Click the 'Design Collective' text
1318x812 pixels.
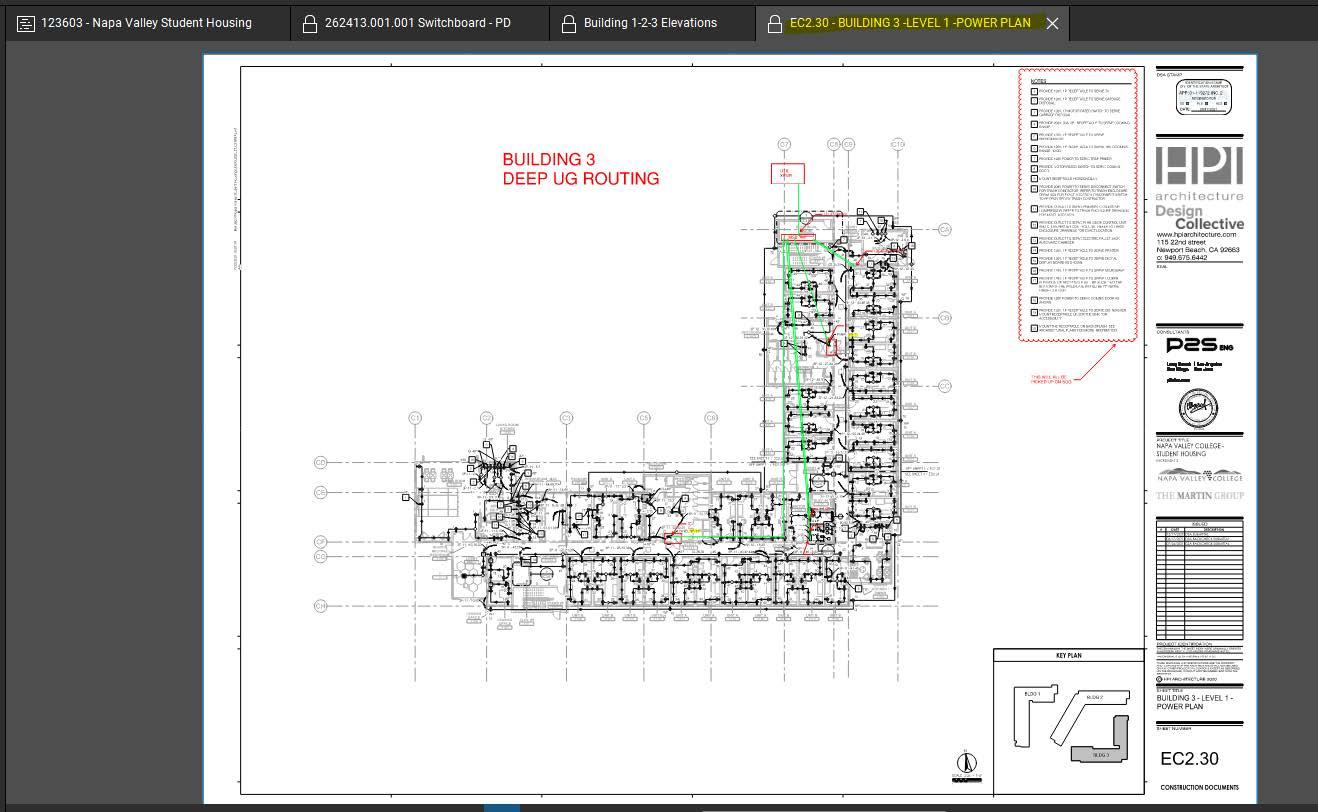[1200, 217]
